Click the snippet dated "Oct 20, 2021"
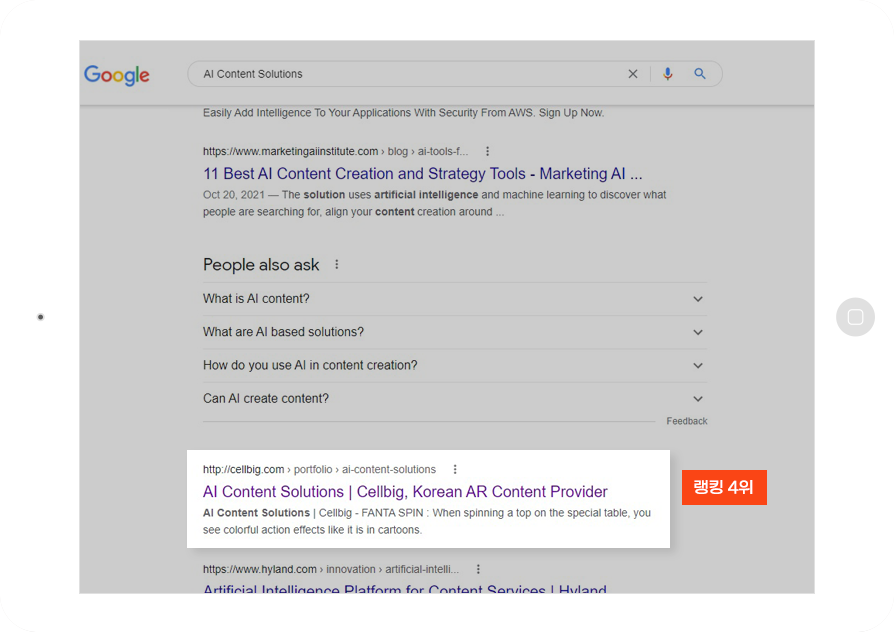 point(434,203)
